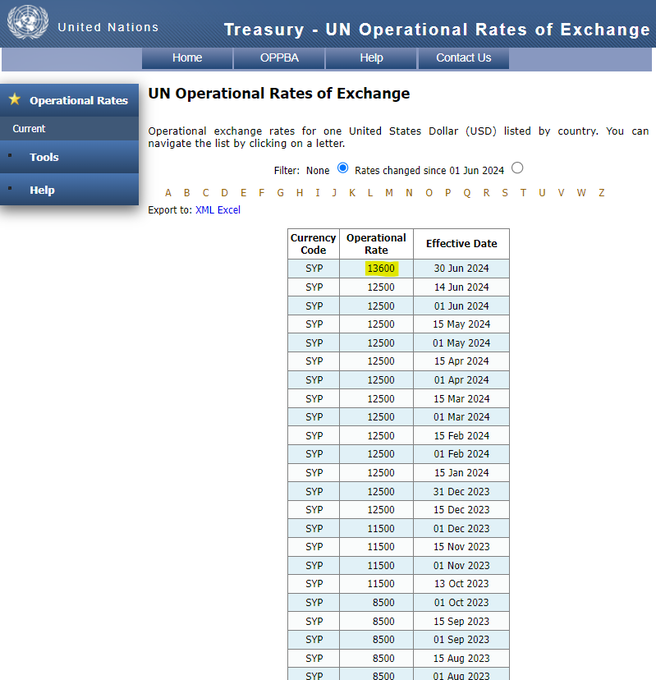This screenshot has width=656, height=680.
Task: Jump to countries starting with W
Action: (581, 193)
